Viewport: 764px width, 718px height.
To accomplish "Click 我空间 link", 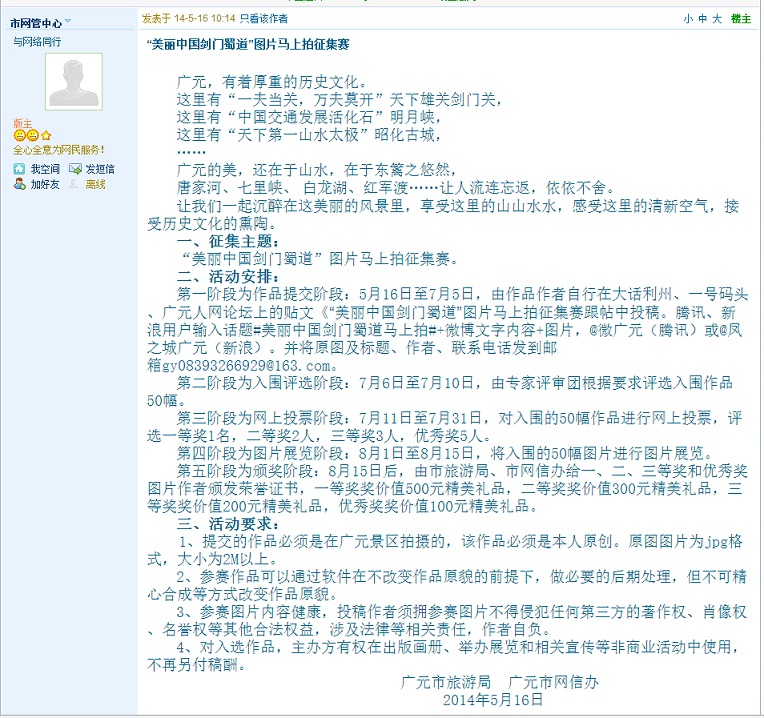I will coord(45,169).
